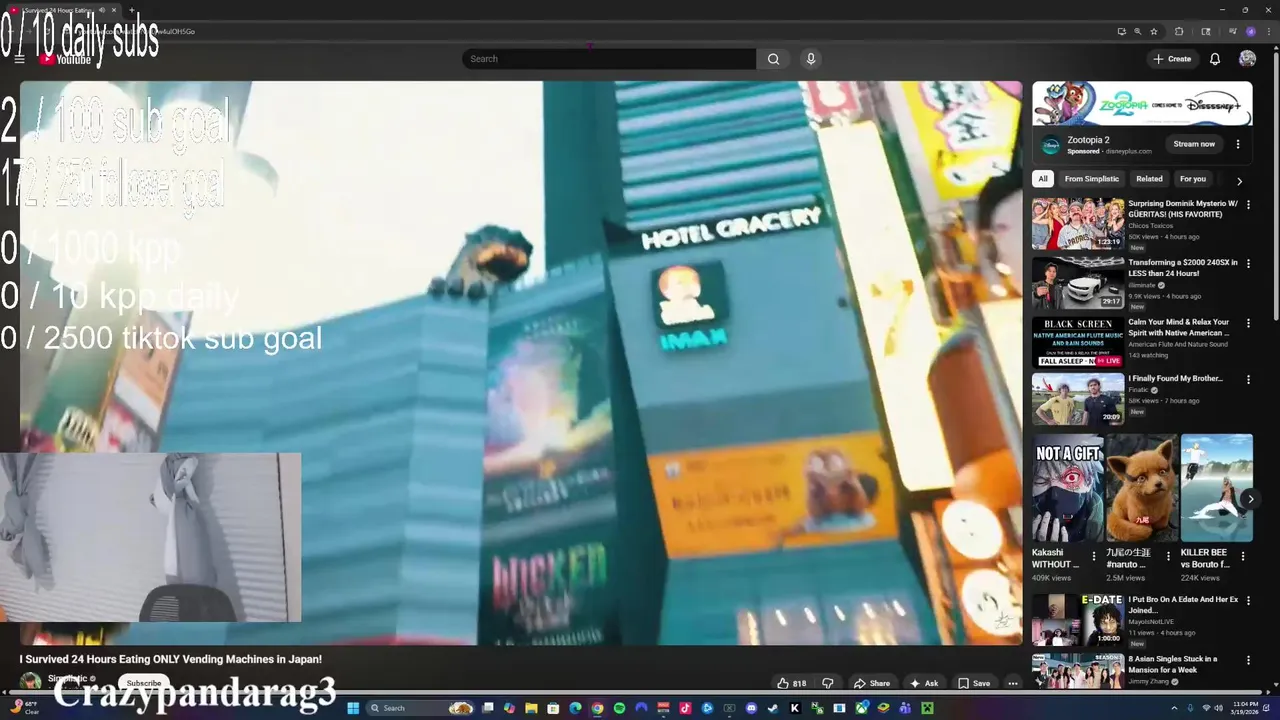The height and width of the screenshot is (720, 1280).
Task: Open more actions ellipsis under video
Action: pyautogui.click(x=1013, y=683)
